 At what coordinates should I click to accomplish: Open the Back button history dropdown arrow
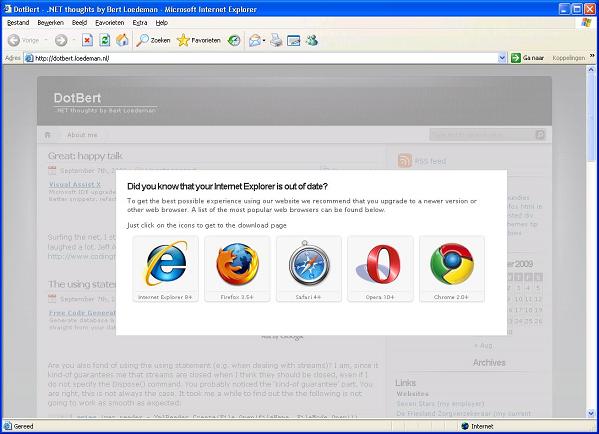(x=45, y=40)
